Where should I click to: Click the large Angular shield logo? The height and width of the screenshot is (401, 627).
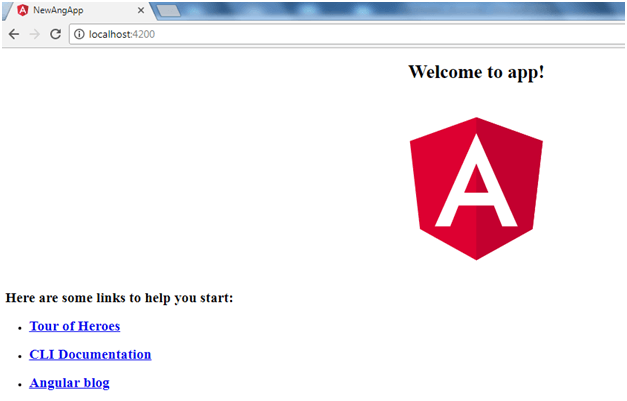click(x=476, y=188)
